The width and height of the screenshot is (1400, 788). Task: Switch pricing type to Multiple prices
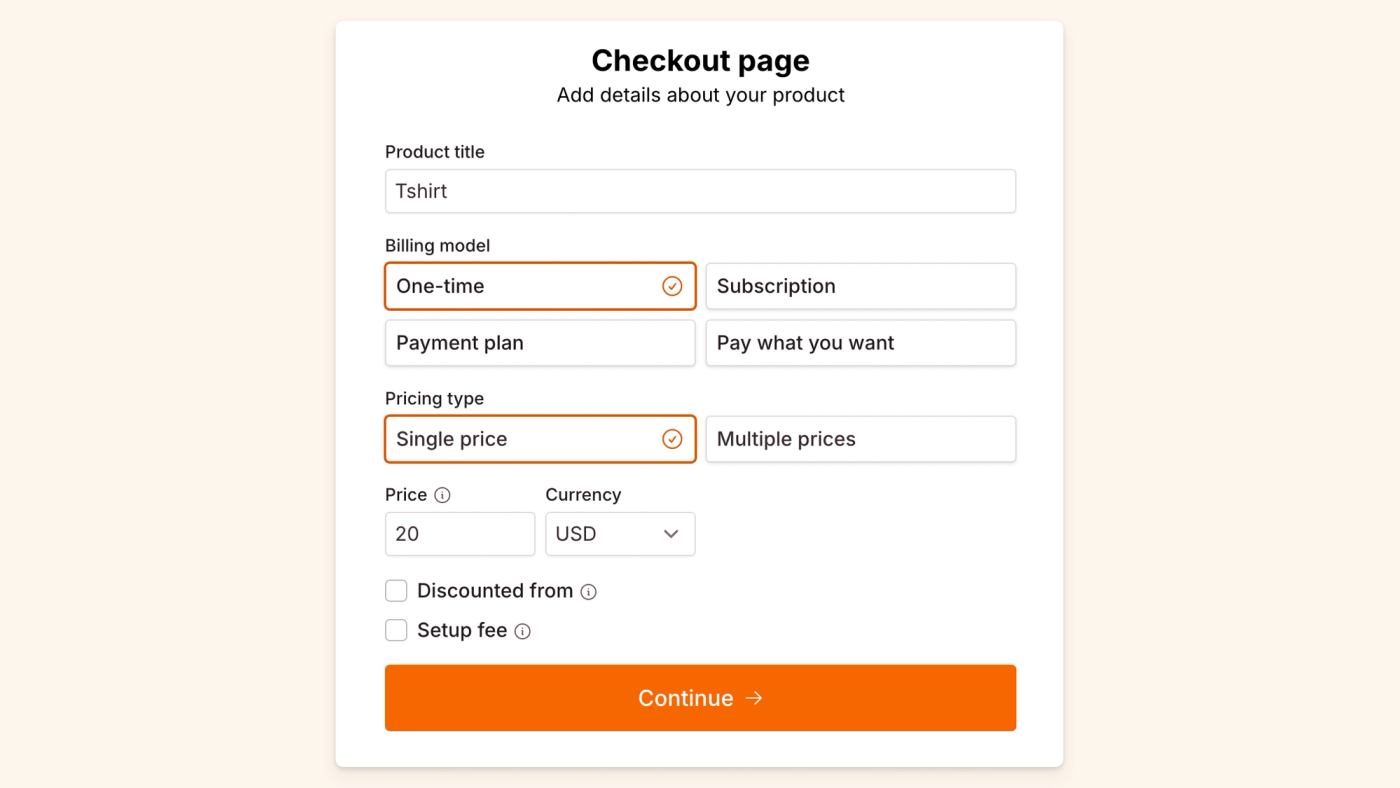point(860,439)
